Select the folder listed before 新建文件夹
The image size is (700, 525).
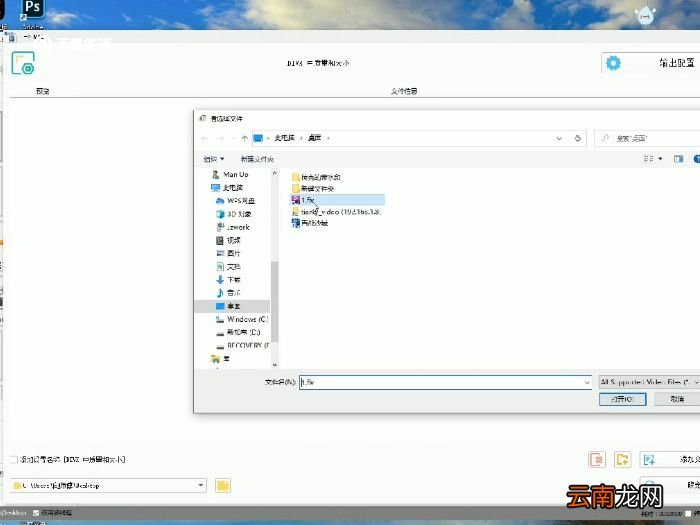click(x=316, y=177)
